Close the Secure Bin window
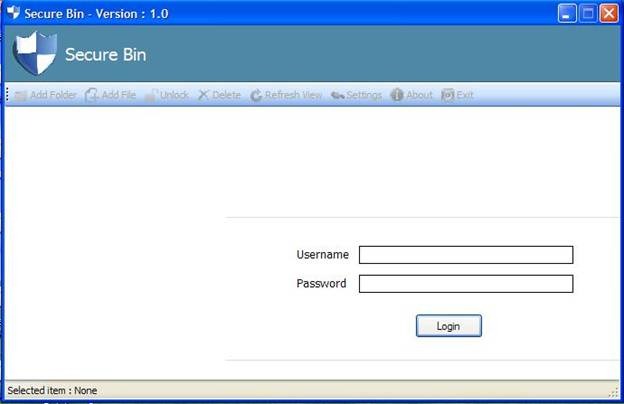 point(609,14)
